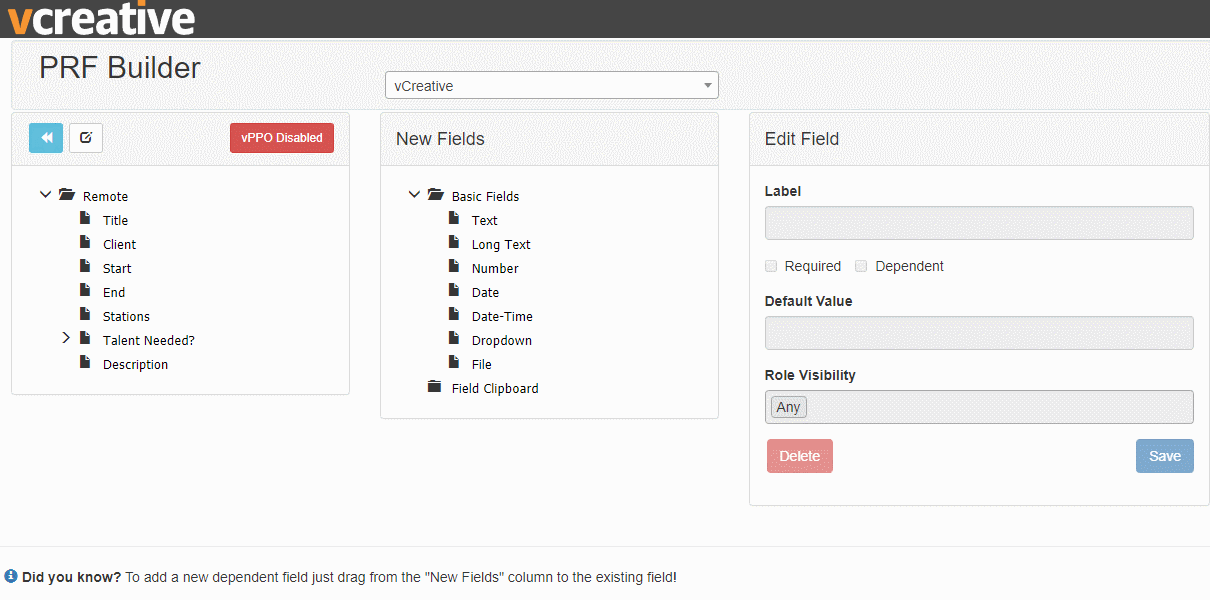Screen dimensions: 1210x600
Task: Collapse the Basic Fields folder
Action: point(414,195)
